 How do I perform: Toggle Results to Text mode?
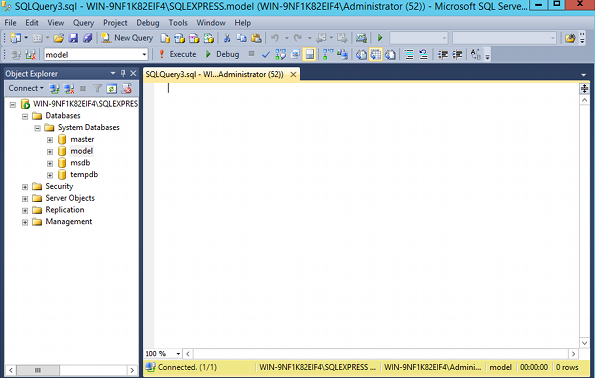[x=361, y=55]
